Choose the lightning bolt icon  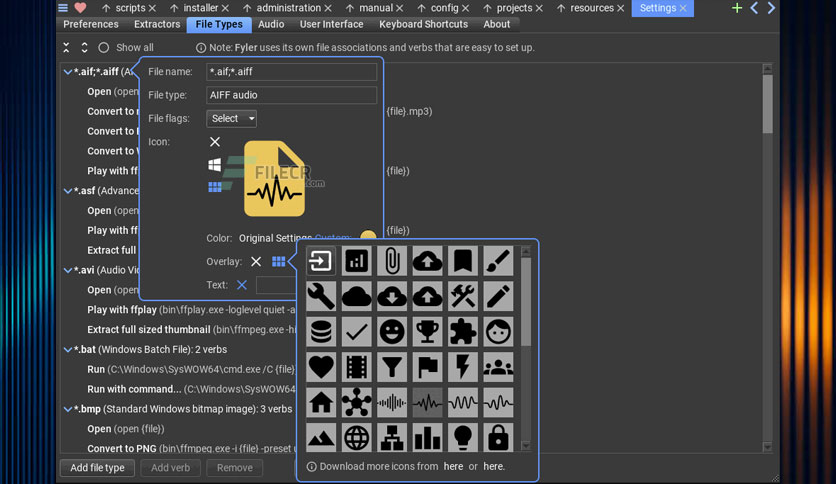(x=463, y=367)
